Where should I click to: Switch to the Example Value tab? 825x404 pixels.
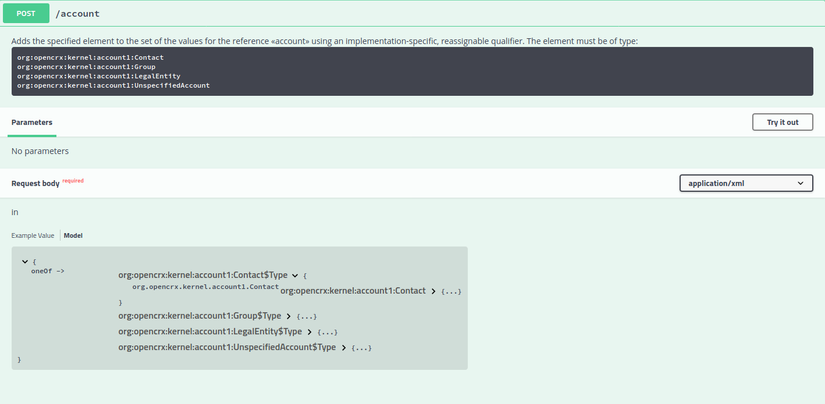coord(32,235)
